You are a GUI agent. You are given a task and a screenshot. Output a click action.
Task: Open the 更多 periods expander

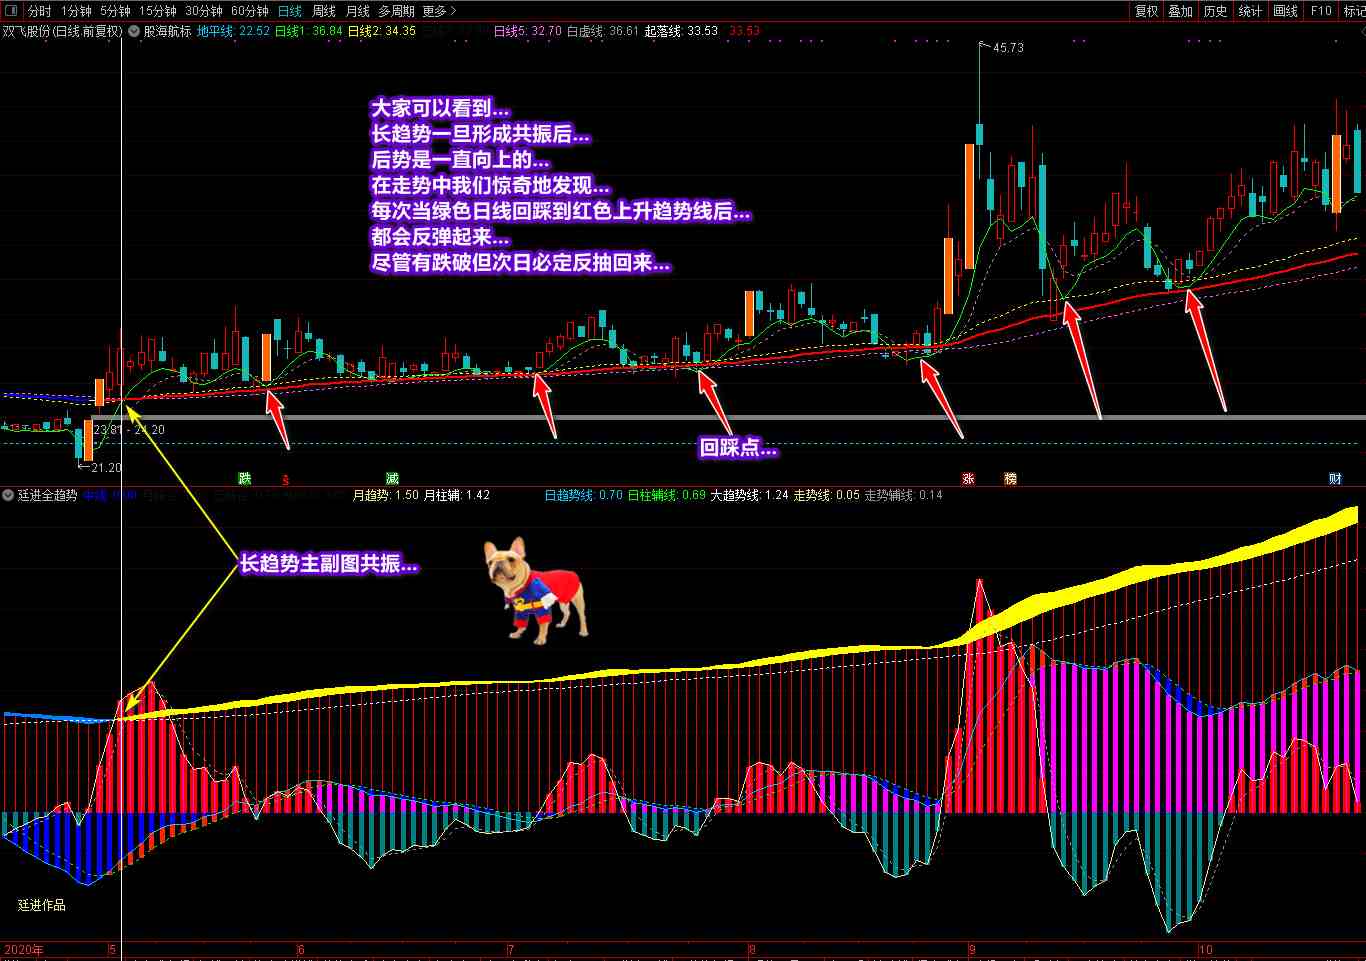click(x=439, y=11)
